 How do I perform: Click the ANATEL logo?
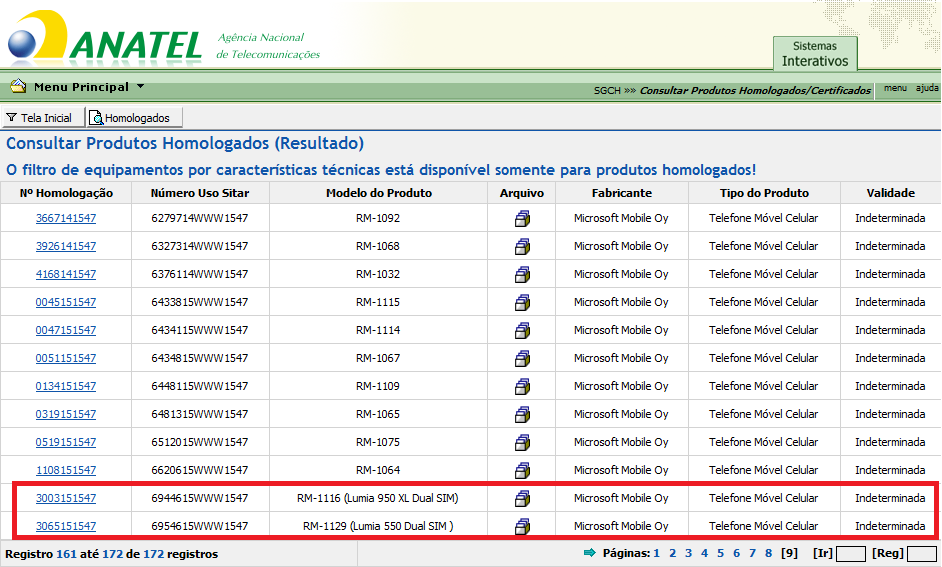click(x=105, y=37)
